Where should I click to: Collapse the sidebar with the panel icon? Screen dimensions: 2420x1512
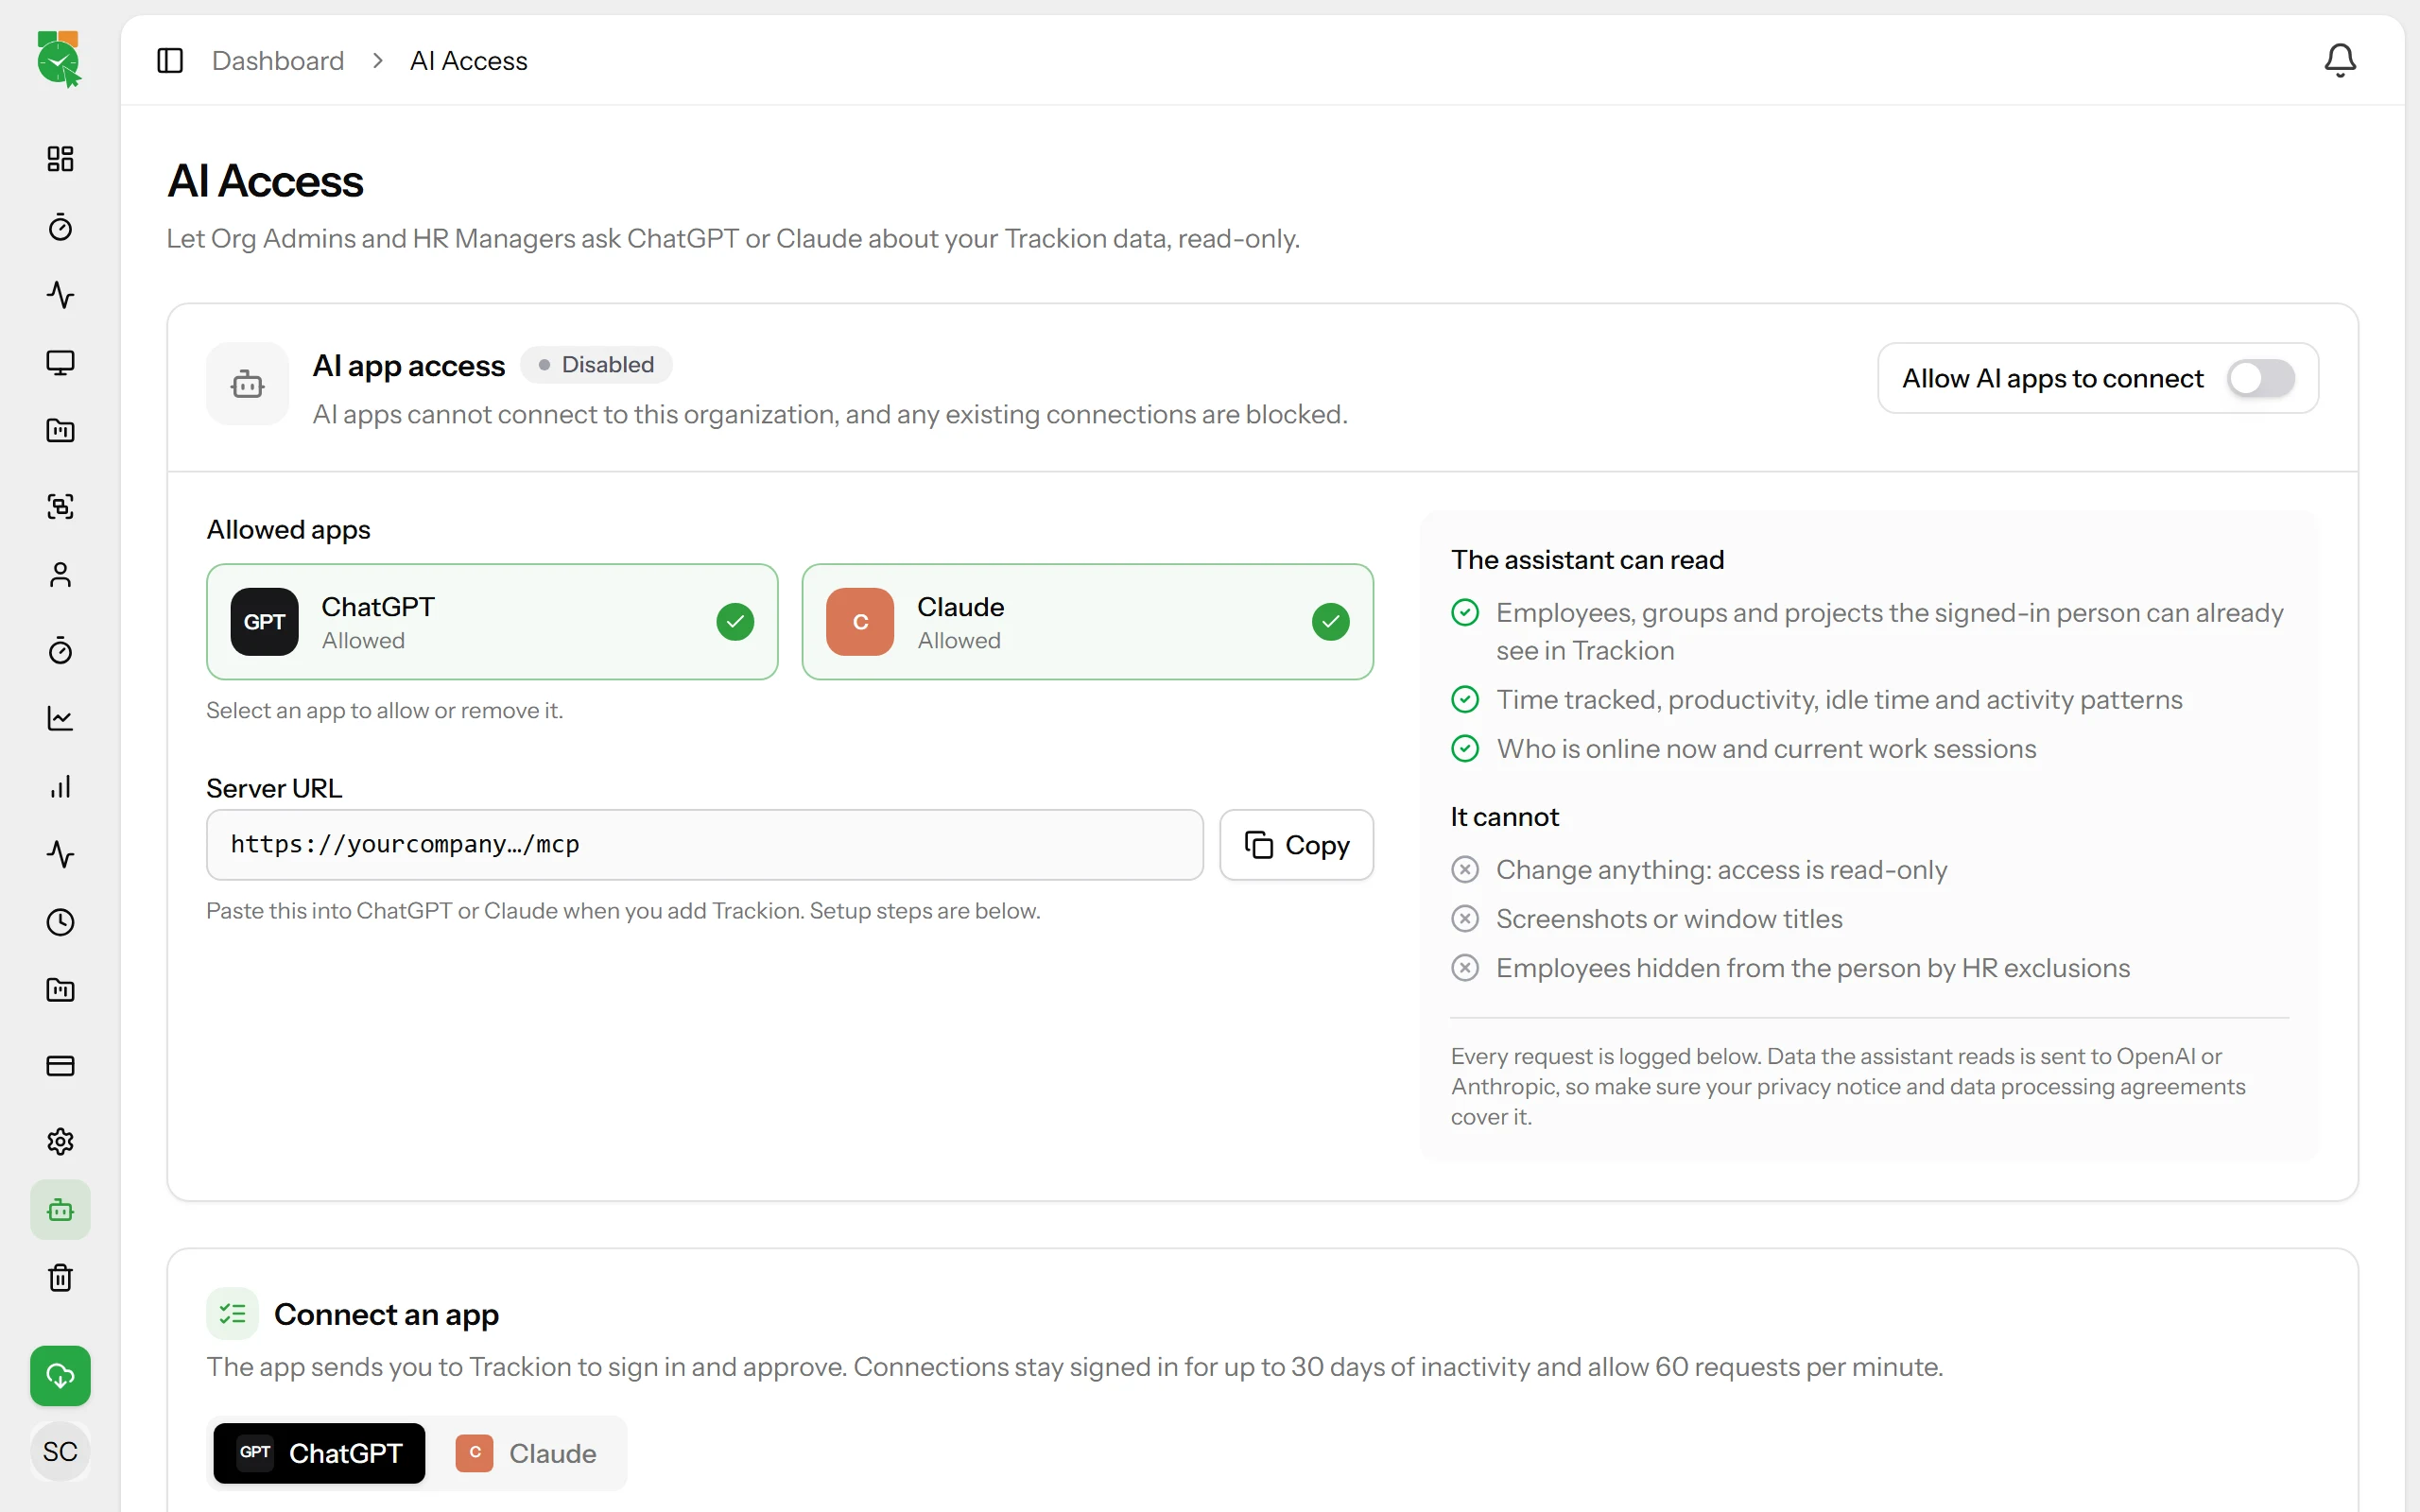(x=170, y=61)
